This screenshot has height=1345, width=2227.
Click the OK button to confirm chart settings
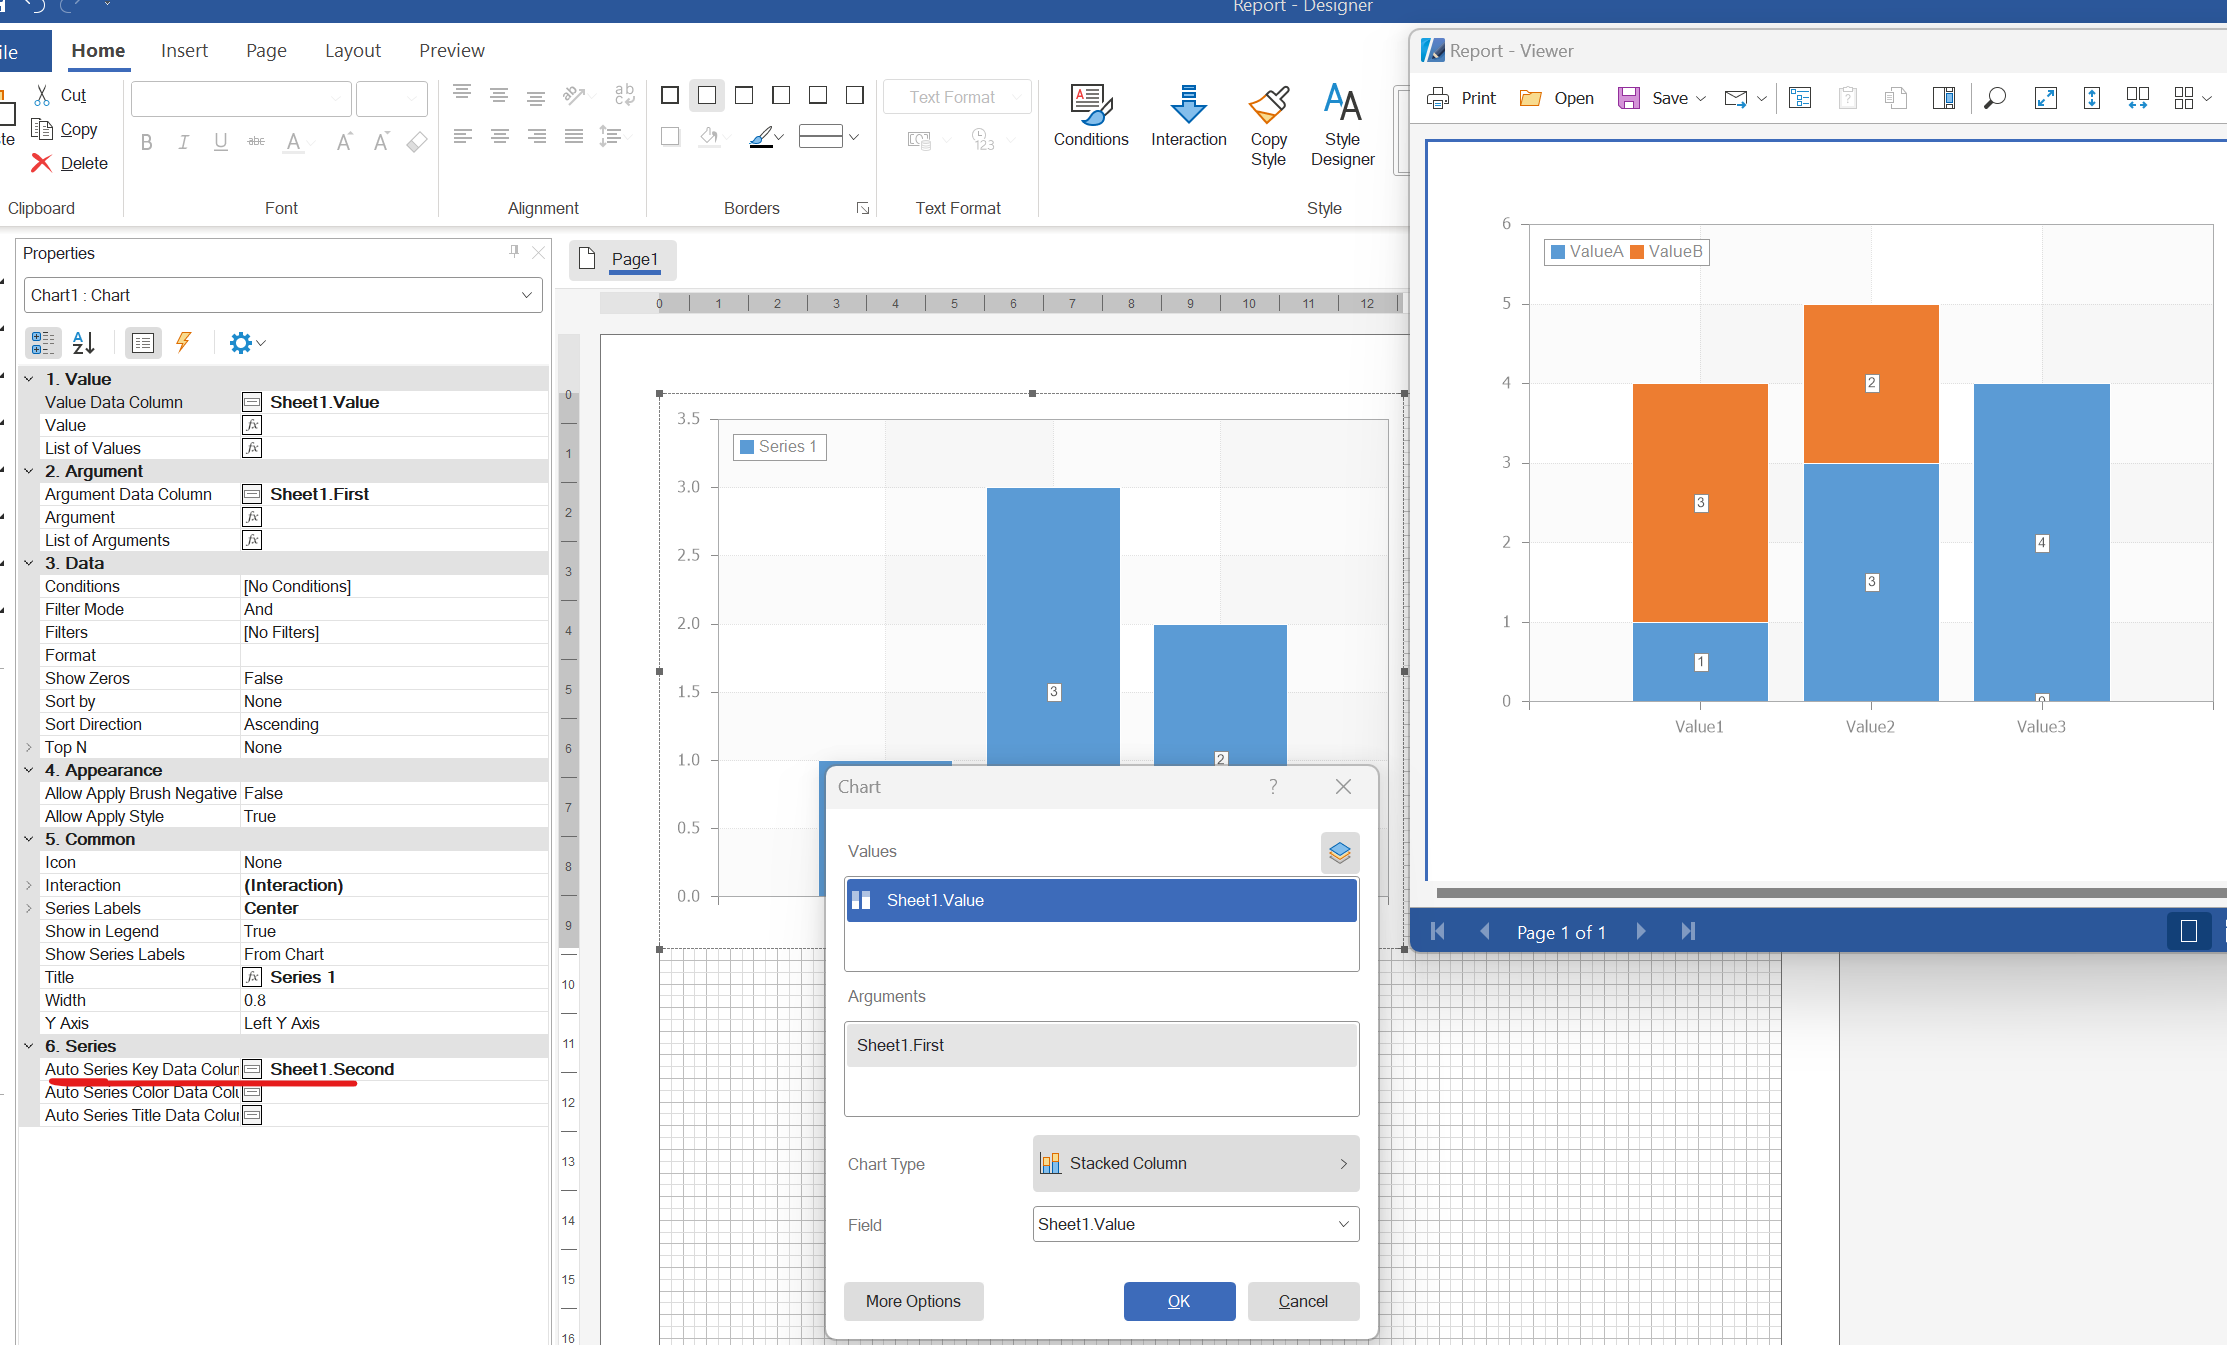tap(1179, 1299)
